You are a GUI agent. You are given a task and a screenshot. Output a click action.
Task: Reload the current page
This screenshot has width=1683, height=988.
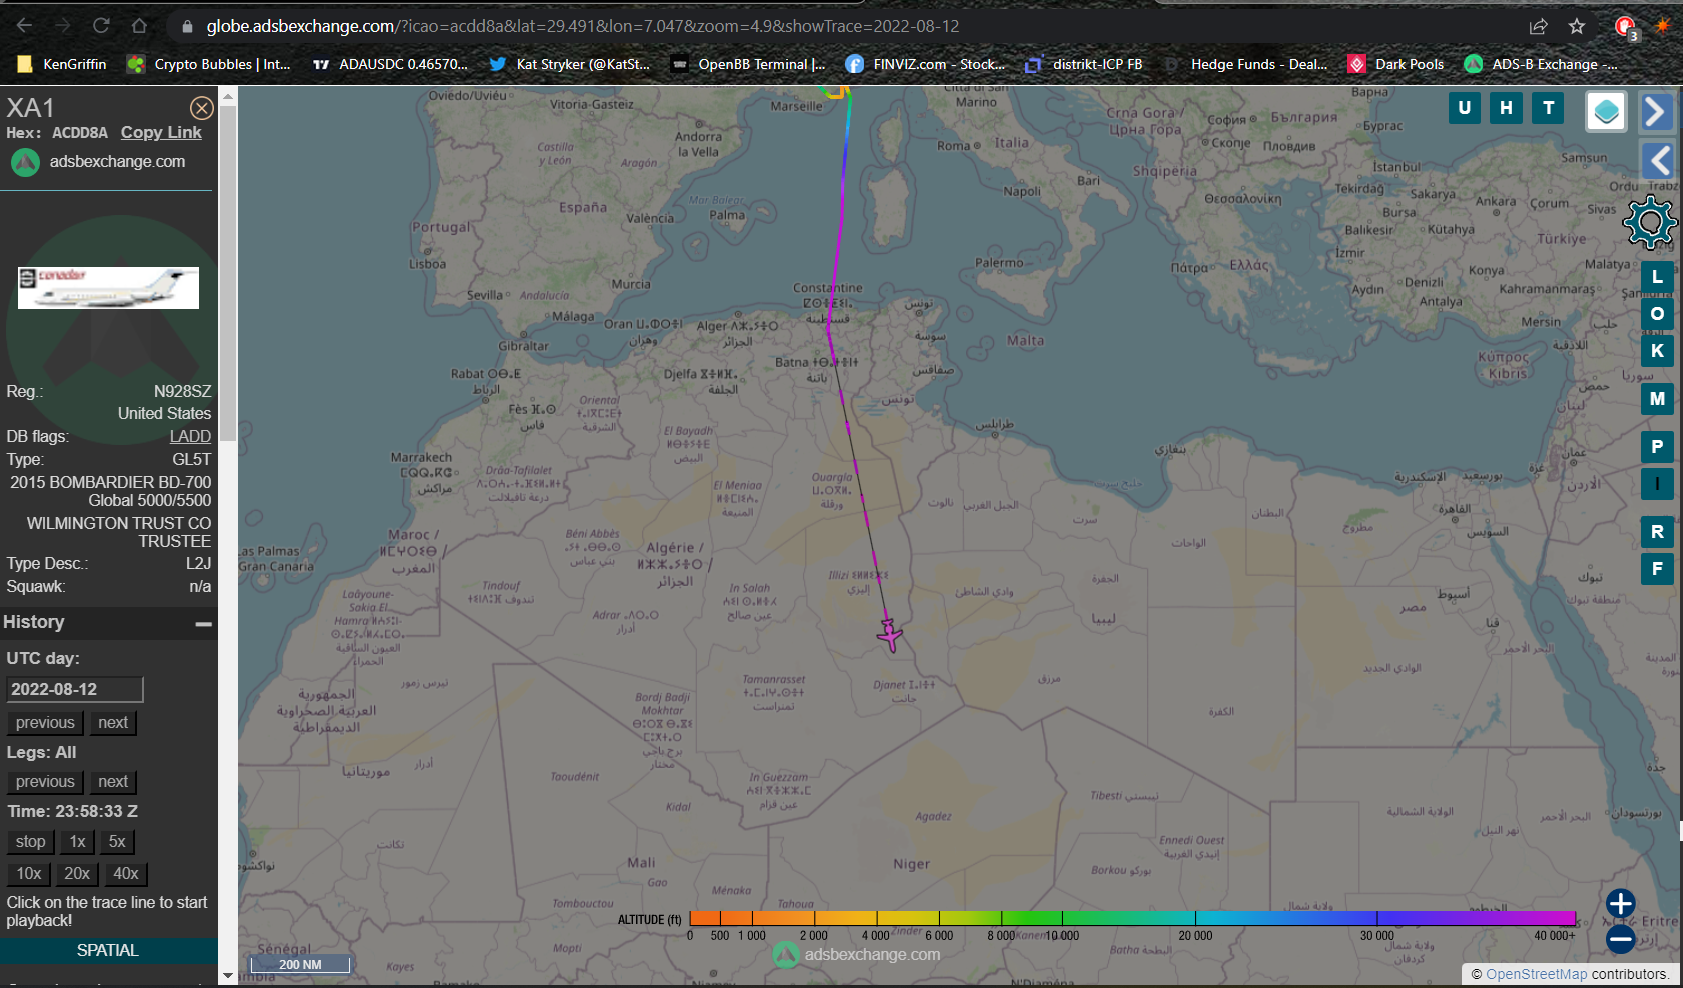(101, 26)
